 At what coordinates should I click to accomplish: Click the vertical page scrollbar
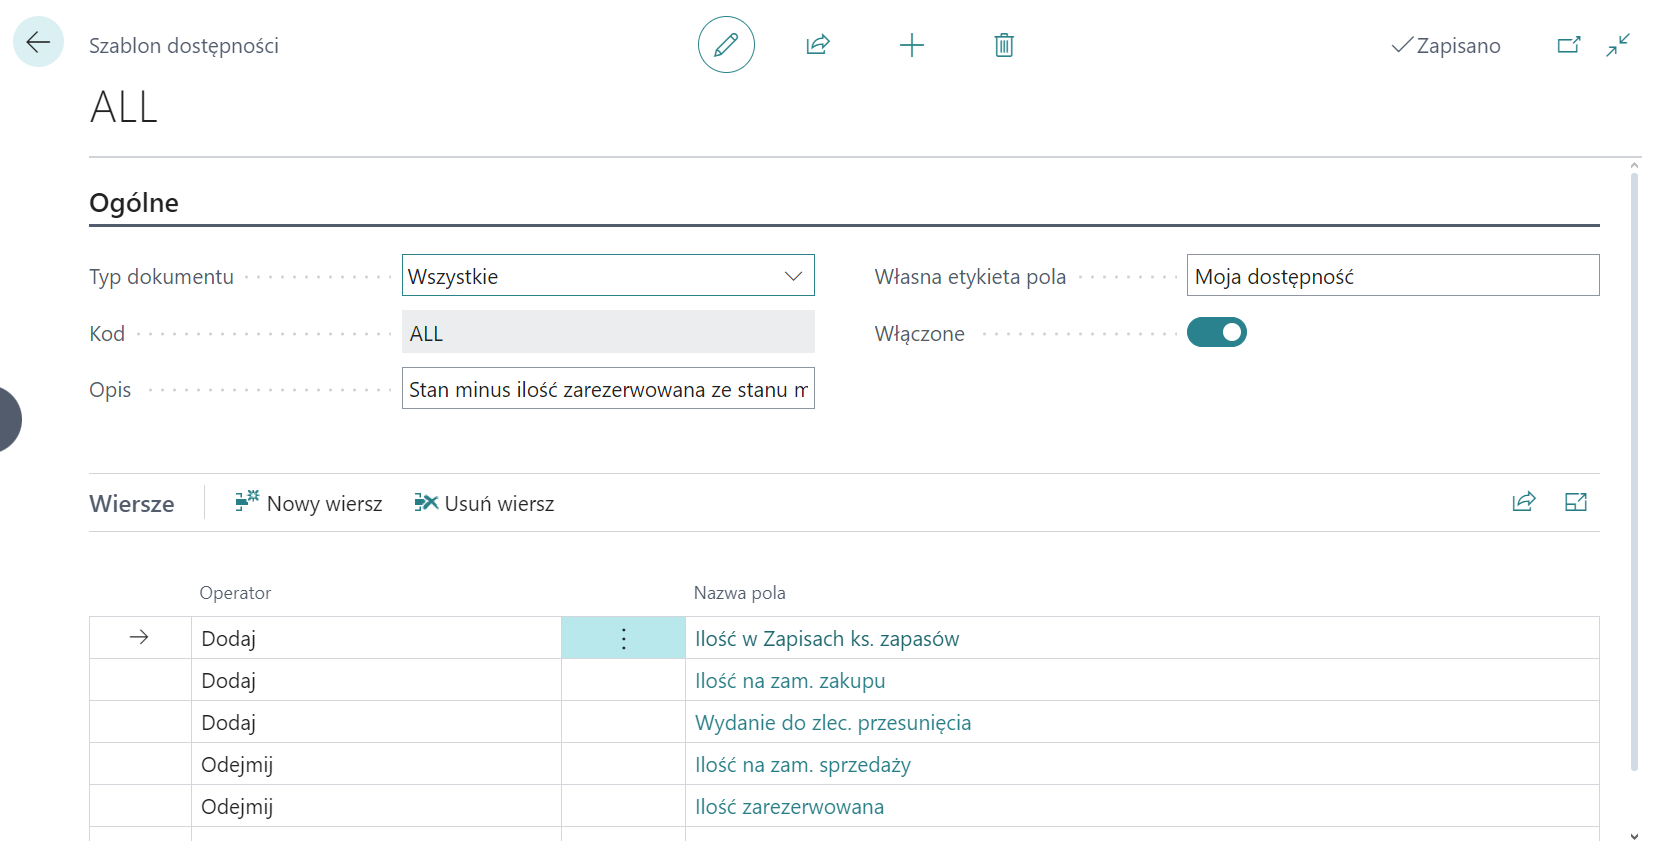(x=1634, y=470)
